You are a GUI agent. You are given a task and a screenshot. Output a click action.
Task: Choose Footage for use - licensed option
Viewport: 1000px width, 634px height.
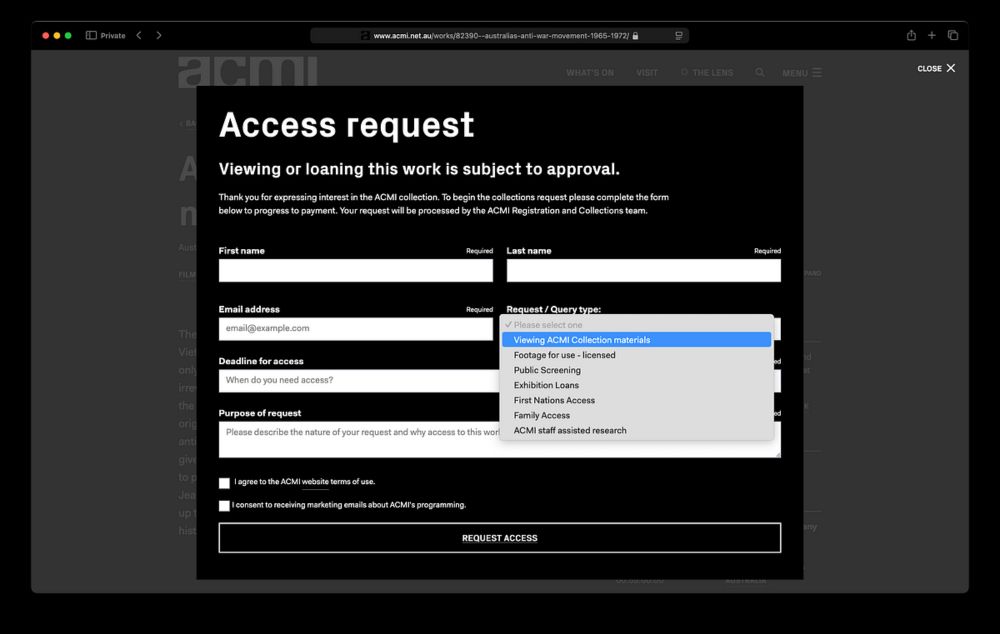[x=636, y=355]
